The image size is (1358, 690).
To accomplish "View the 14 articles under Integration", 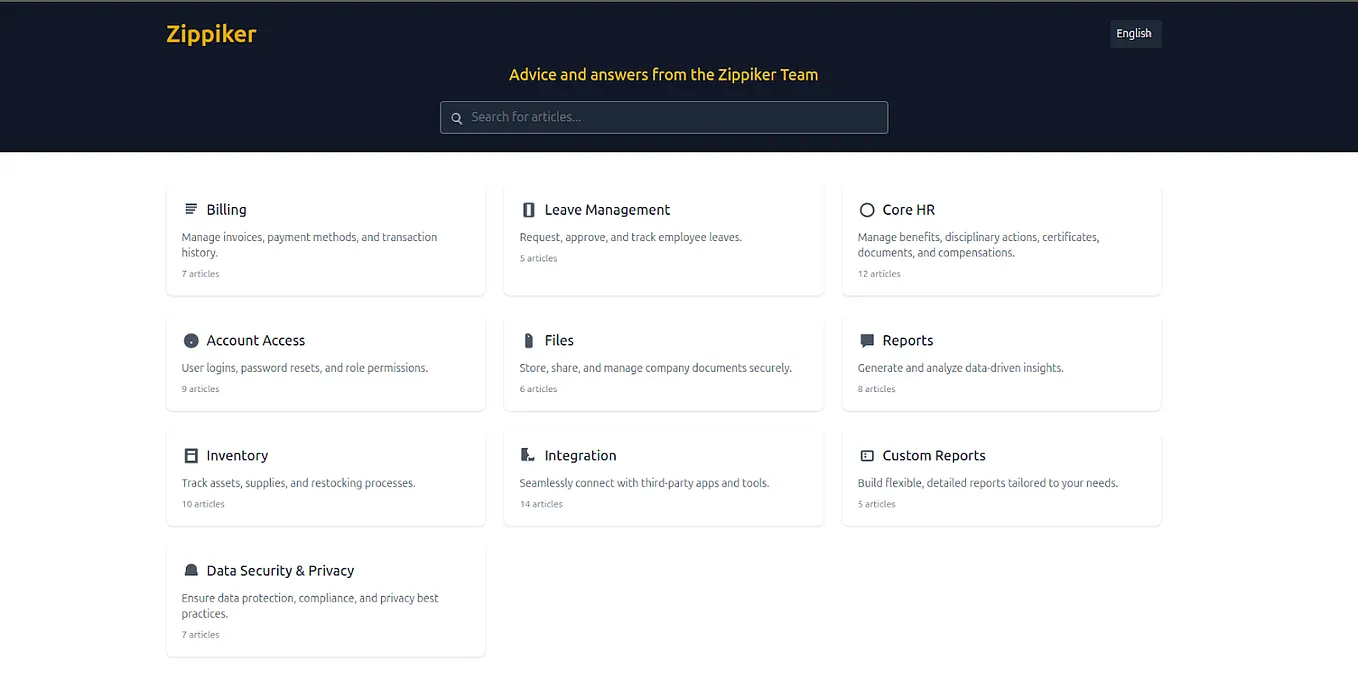I will tap(541, 504).
